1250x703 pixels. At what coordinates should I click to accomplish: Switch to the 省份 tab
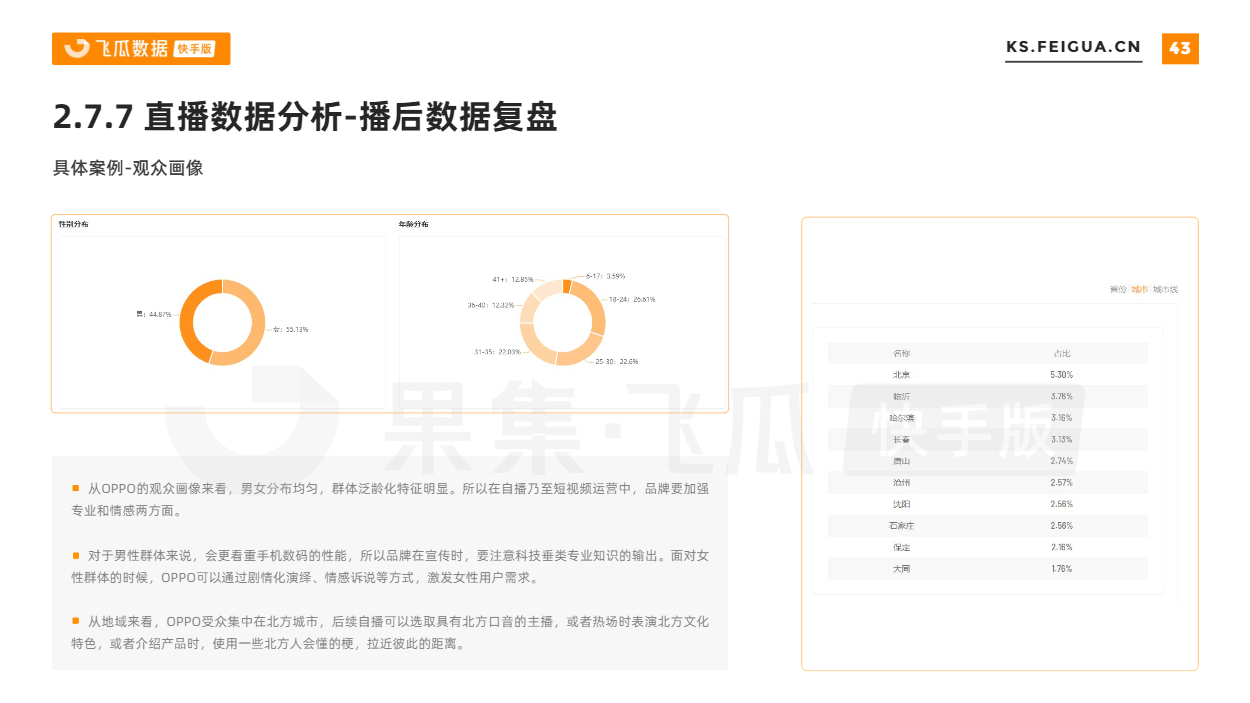[1117, 290]
